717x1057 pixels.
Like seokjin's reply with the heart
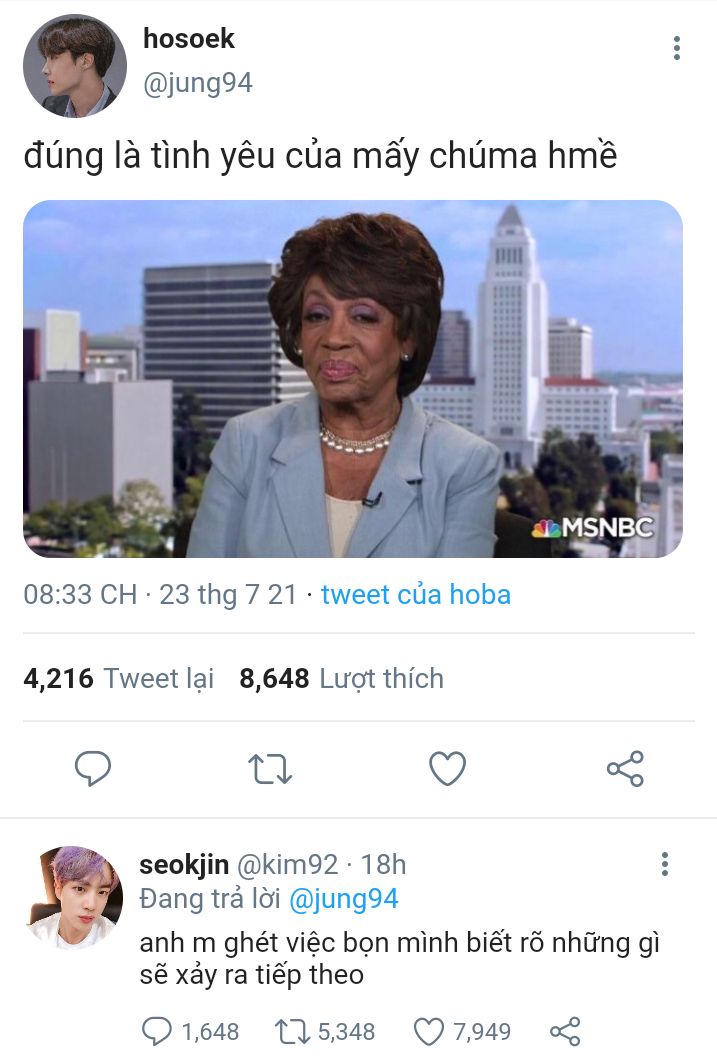tap(428, 1031)
